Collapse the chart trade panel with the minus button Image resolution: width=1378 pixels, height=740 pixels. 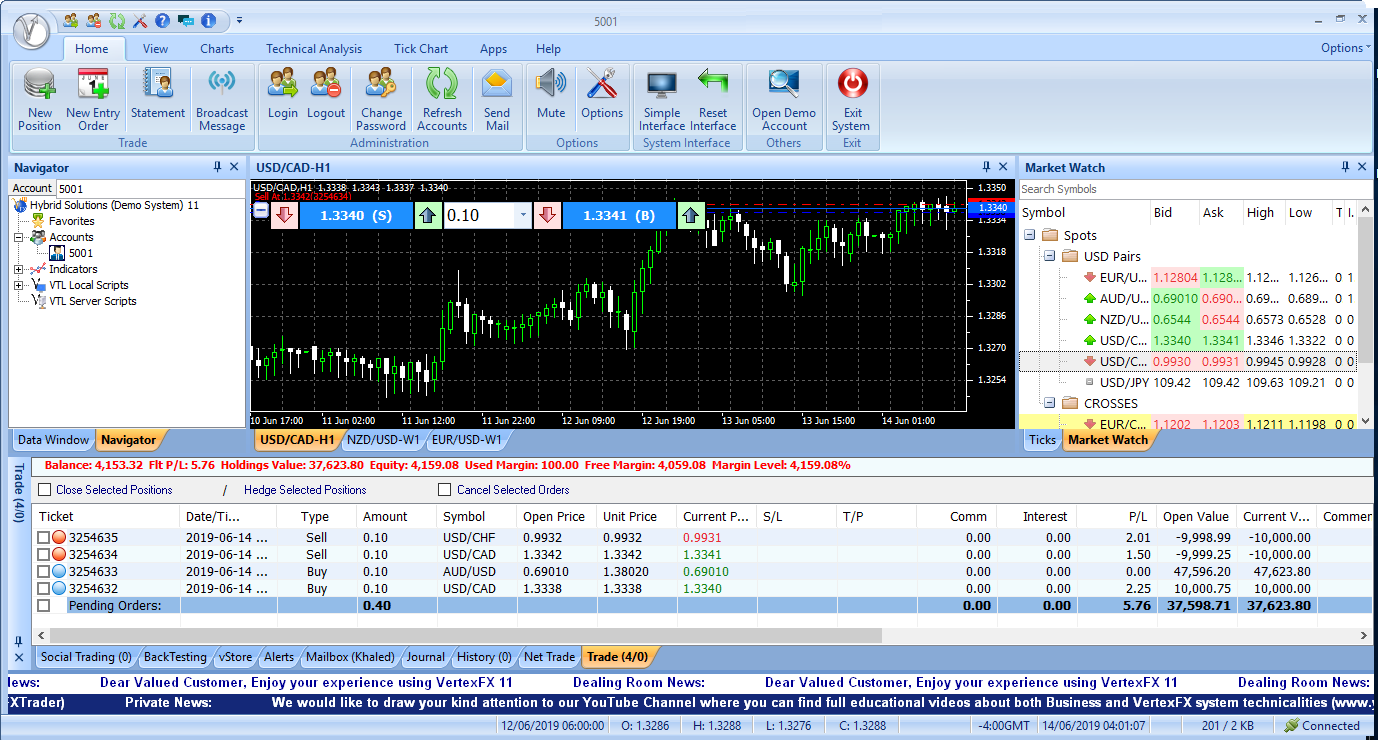261,211
